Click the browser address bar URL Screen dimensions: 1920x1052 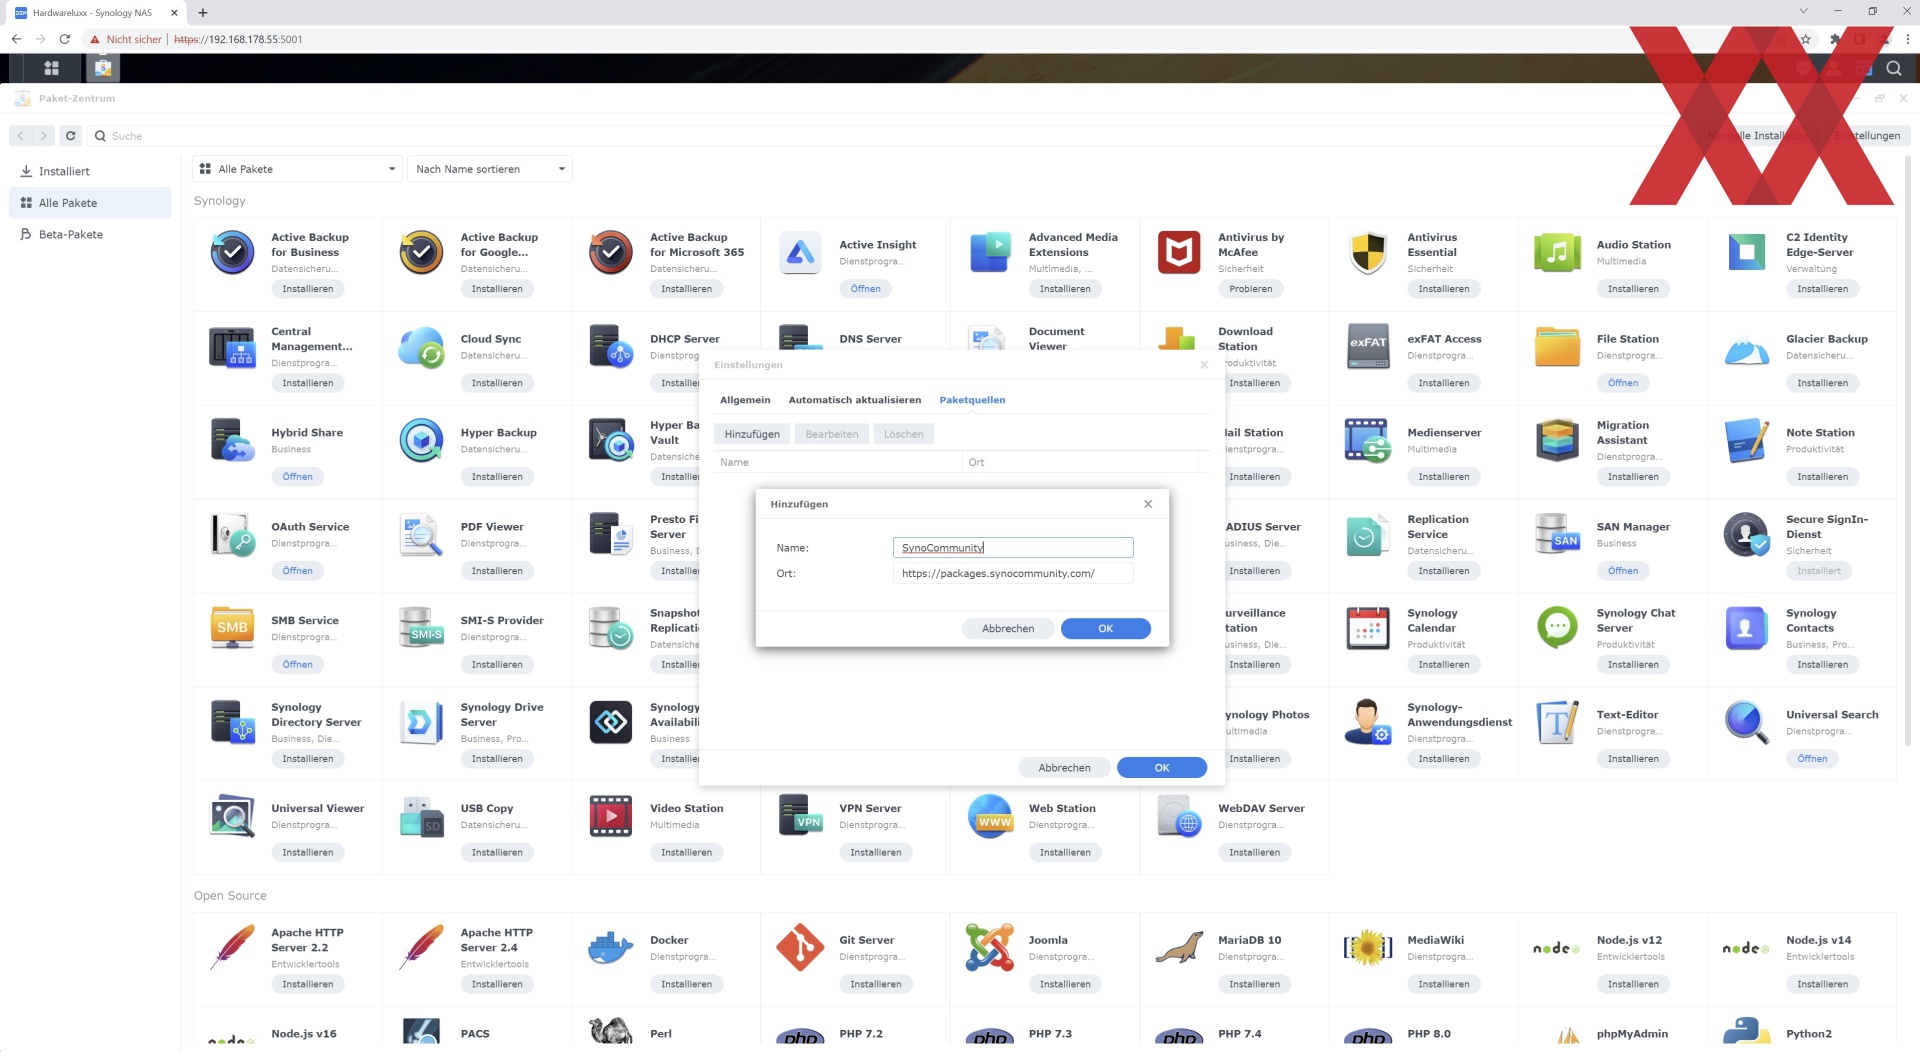pyautogui.click(x=238, y=39)
